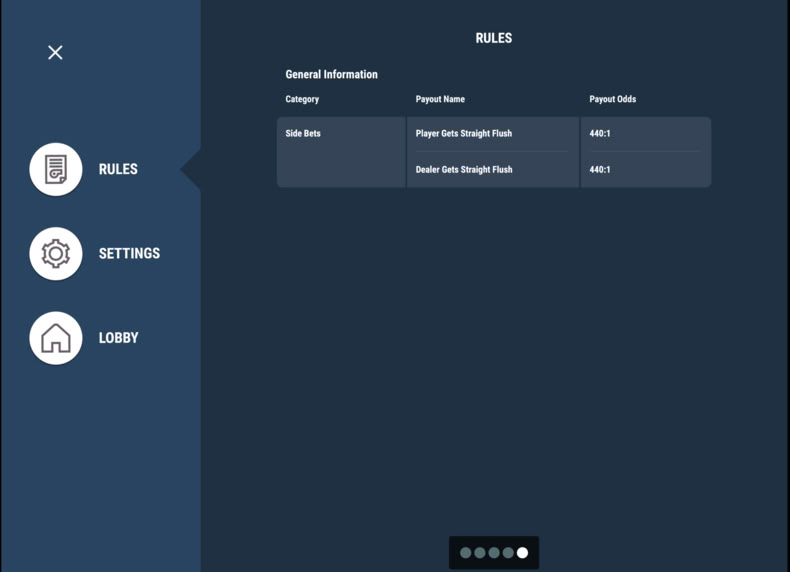
Task: Click Dealer Gets Straight Flush row
Action: (x=494, y=170)
